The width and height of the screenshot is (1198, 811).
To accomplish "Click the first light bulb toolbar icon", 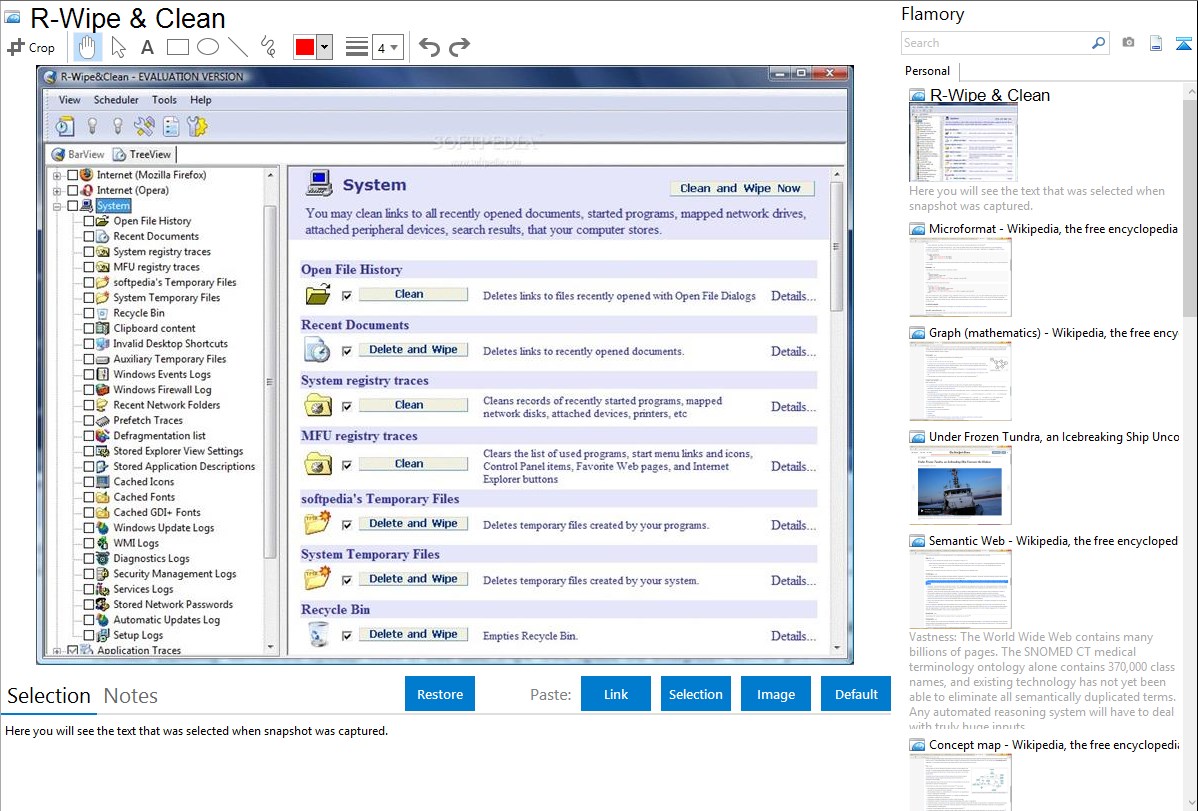I will point(92,126).
